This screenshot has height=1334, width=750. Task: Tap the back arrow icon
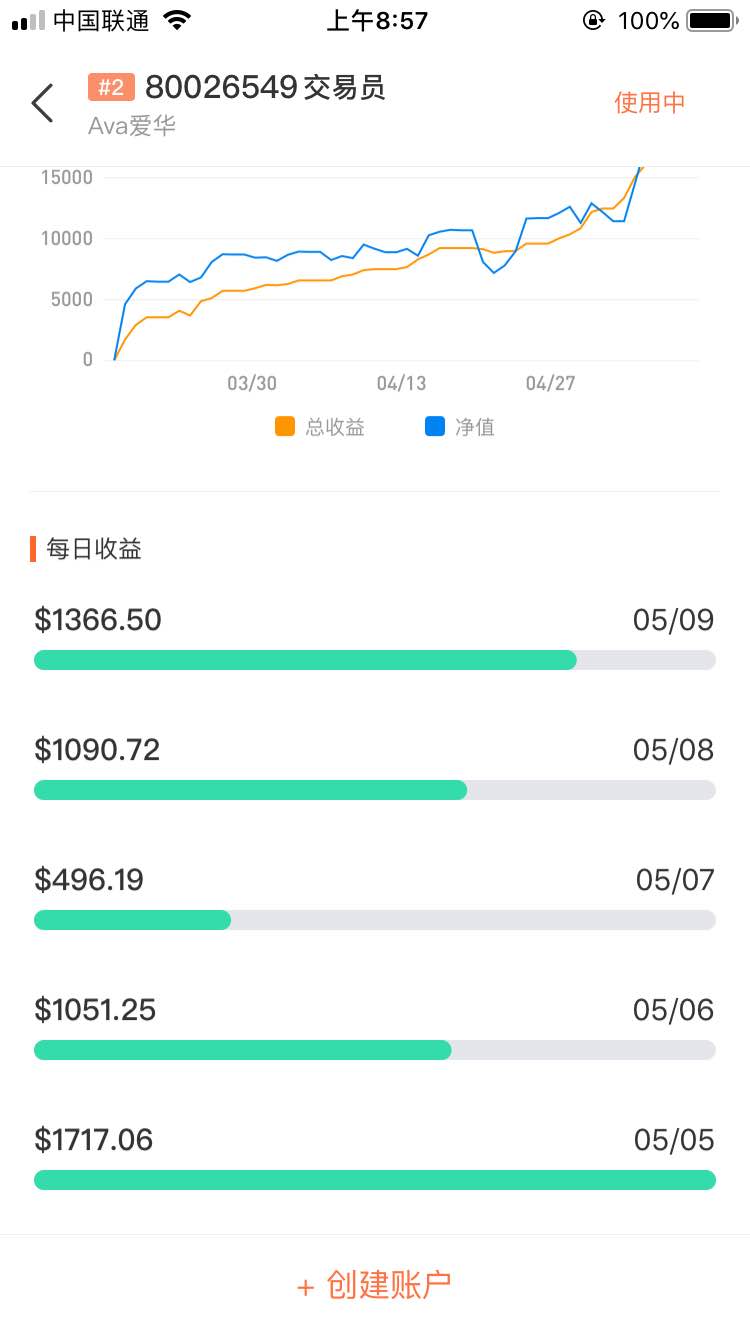[x=42, y=103]
